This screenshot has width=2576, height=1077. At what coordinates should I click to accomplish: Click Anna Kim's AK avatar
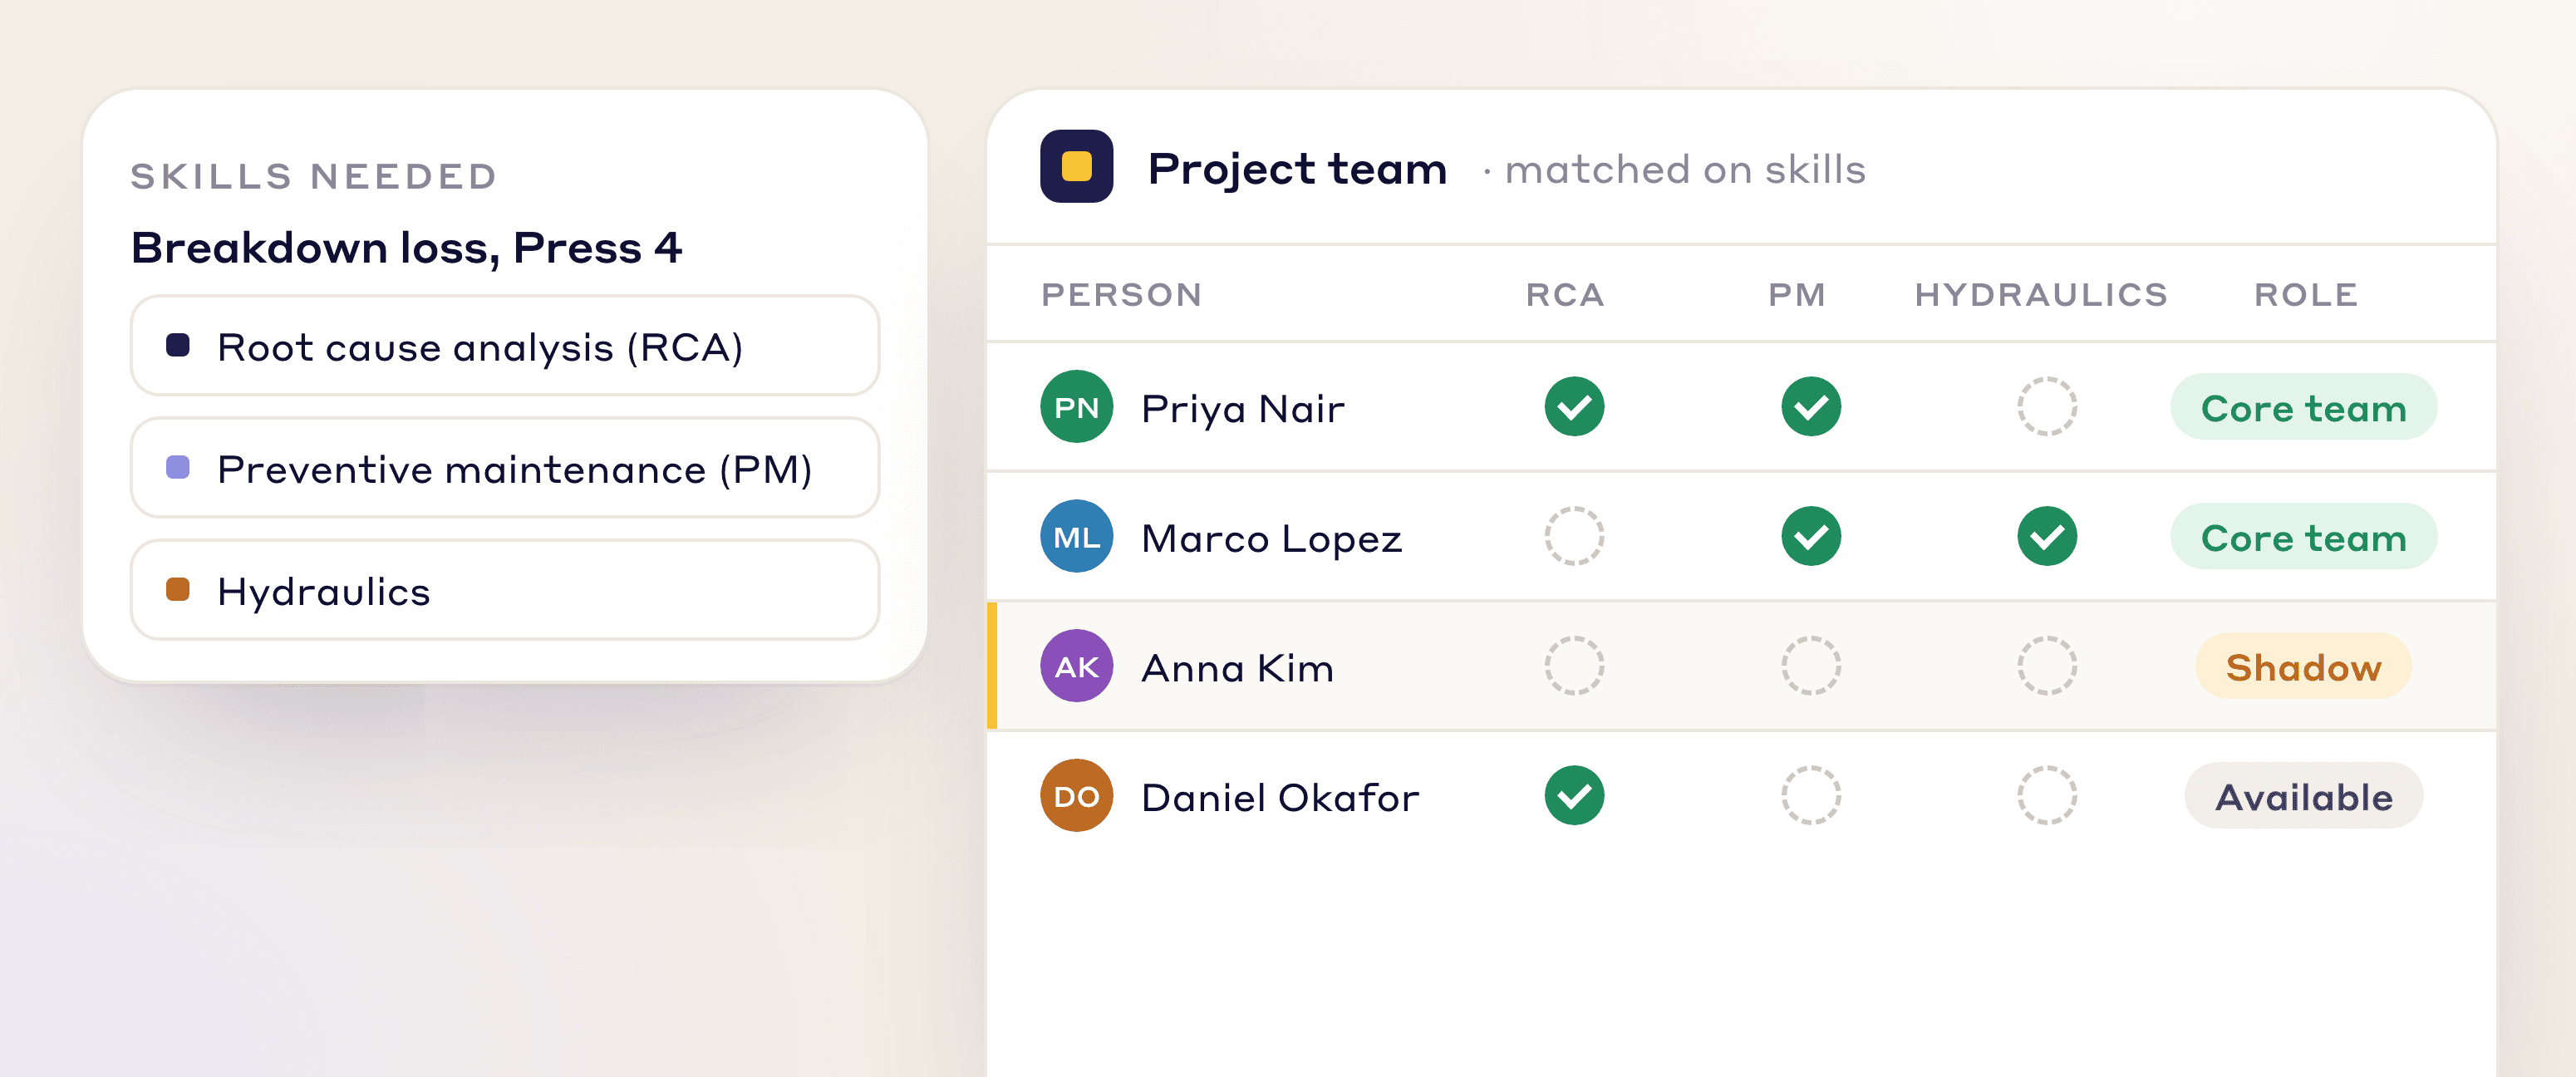tap(1076, 666)
